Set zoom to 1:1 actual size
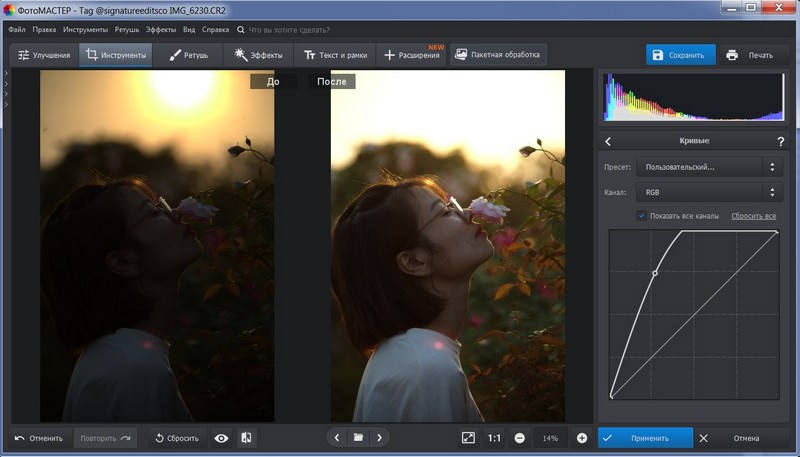The height and width of the screenshot is (457, 800). point(494,438)
